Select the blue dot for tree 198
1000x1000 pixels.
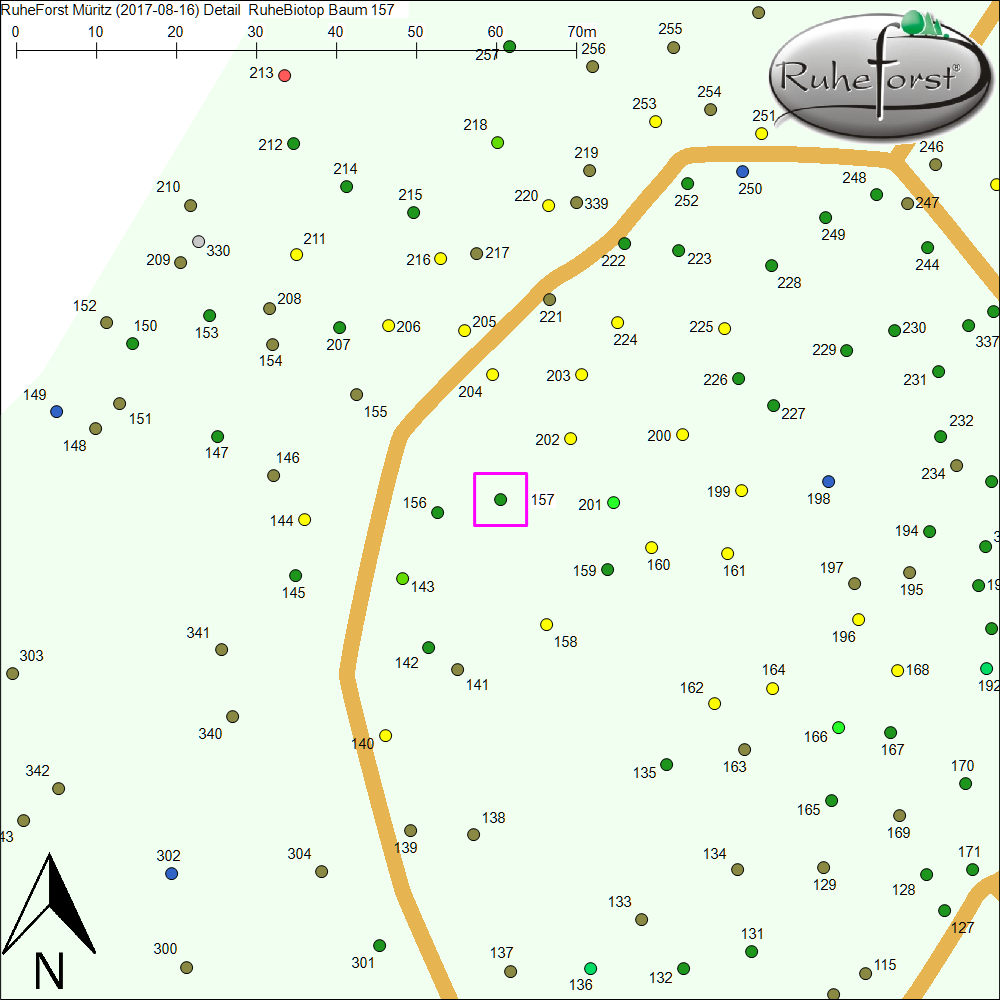(828, 481)
